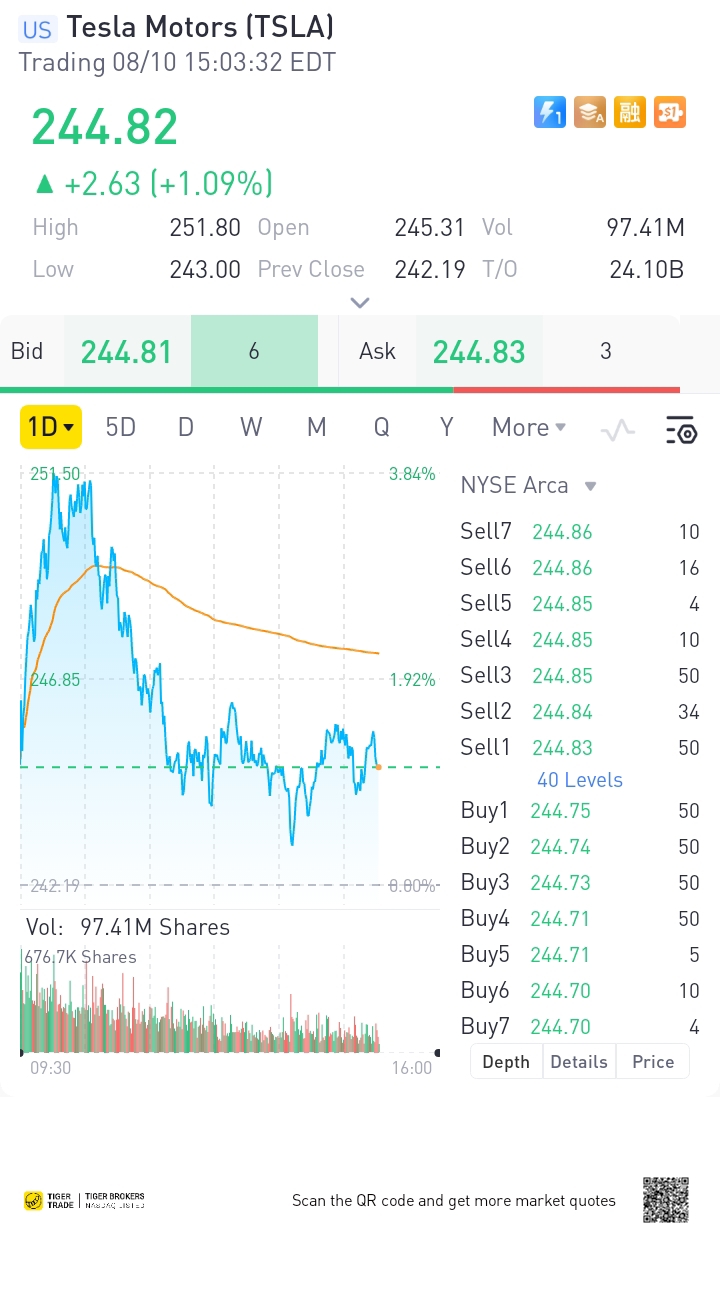The width and height of the screenshot is (720, 1304).
Task: Tap the orange $1 puzzle piece icon
Action: [670, 112]
